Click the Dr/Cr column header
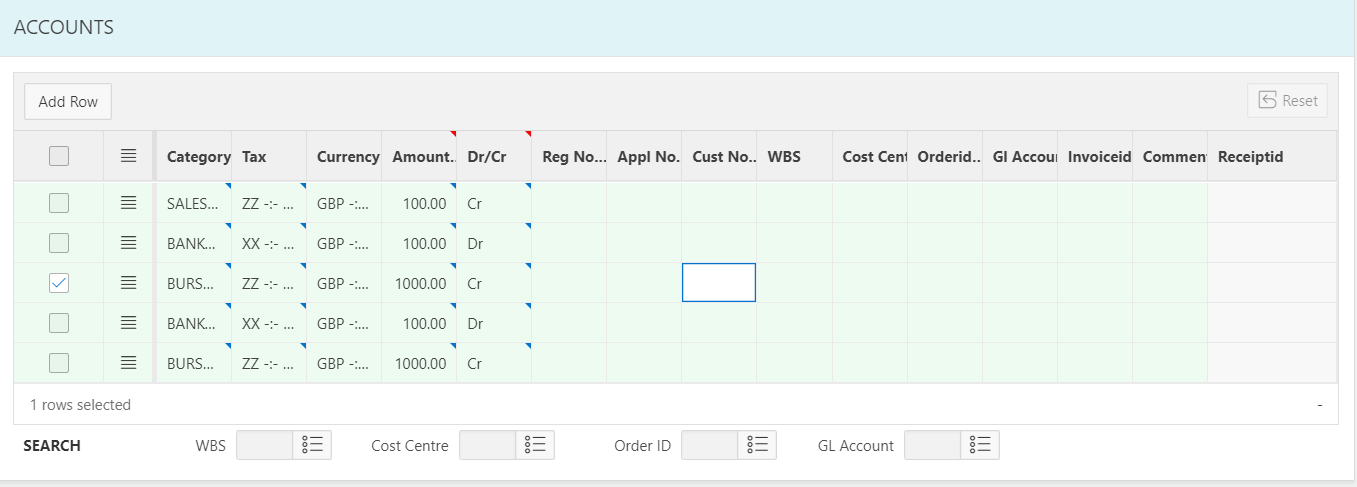The height and width of the screenshot is (487, 1357). pos(494,156)
